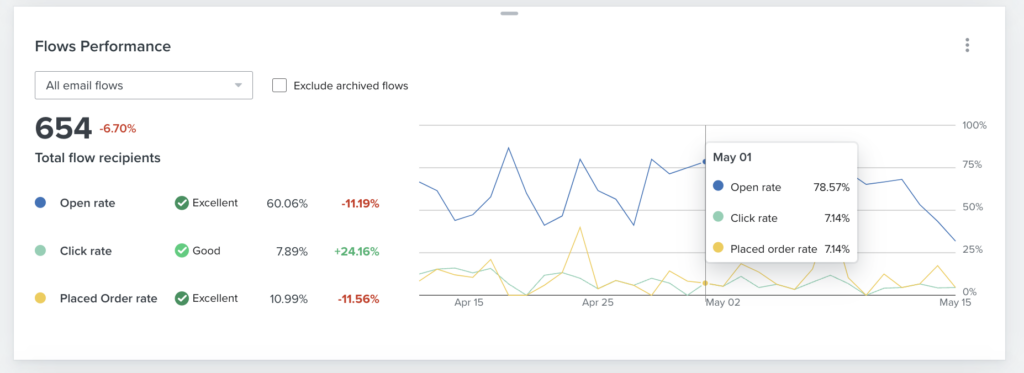The image size is (1024, 373).
Task: Click the Total flow recipients label
Action: coord(97,158)
